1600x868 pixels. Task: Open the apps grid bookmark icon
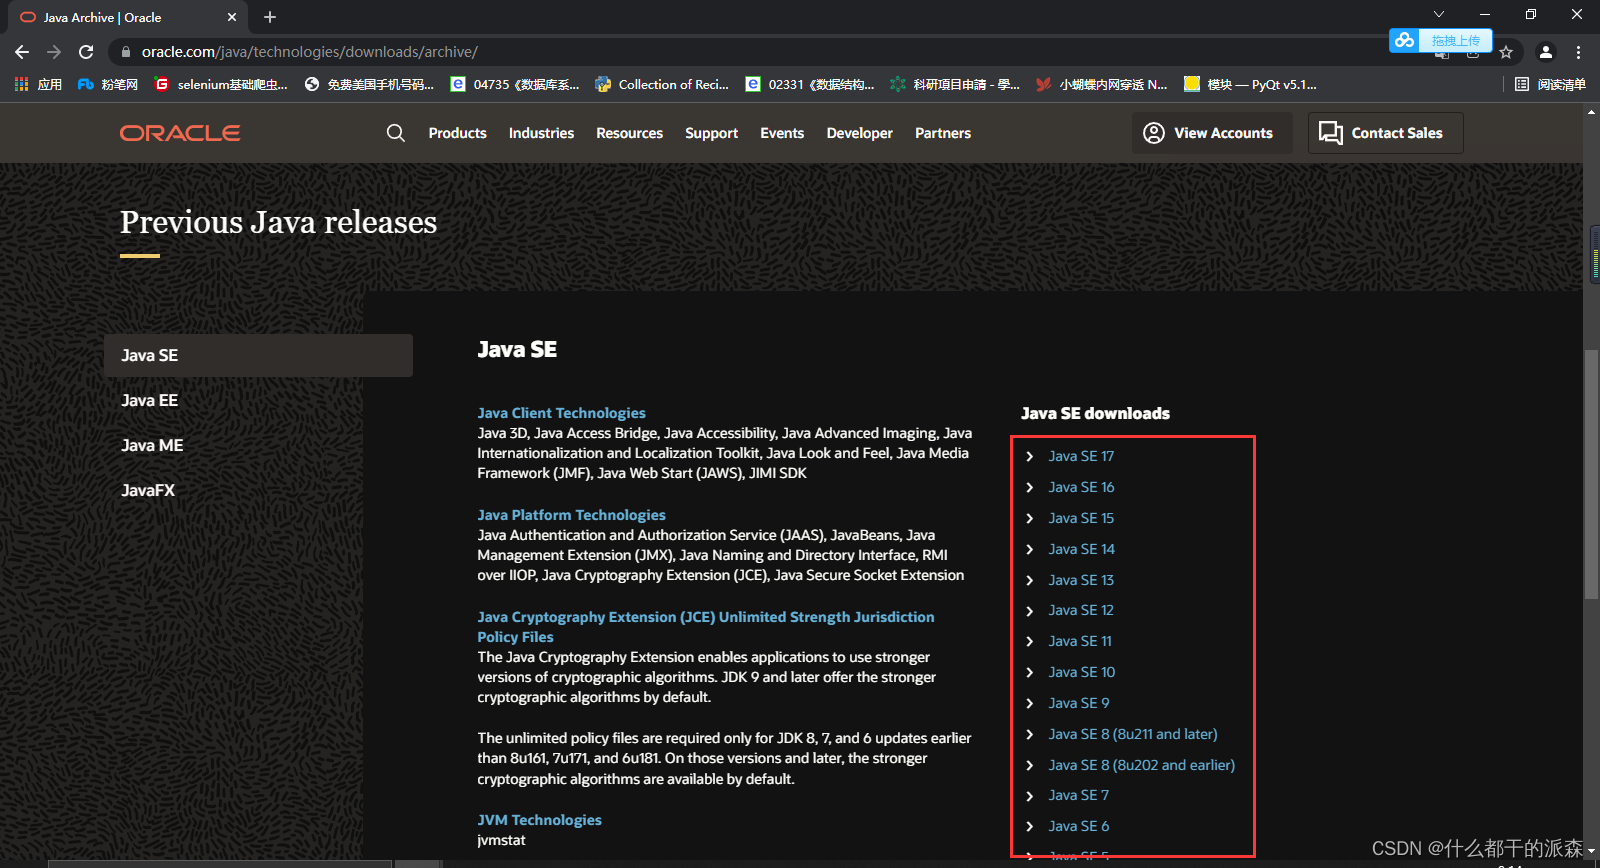pos(22,85)
